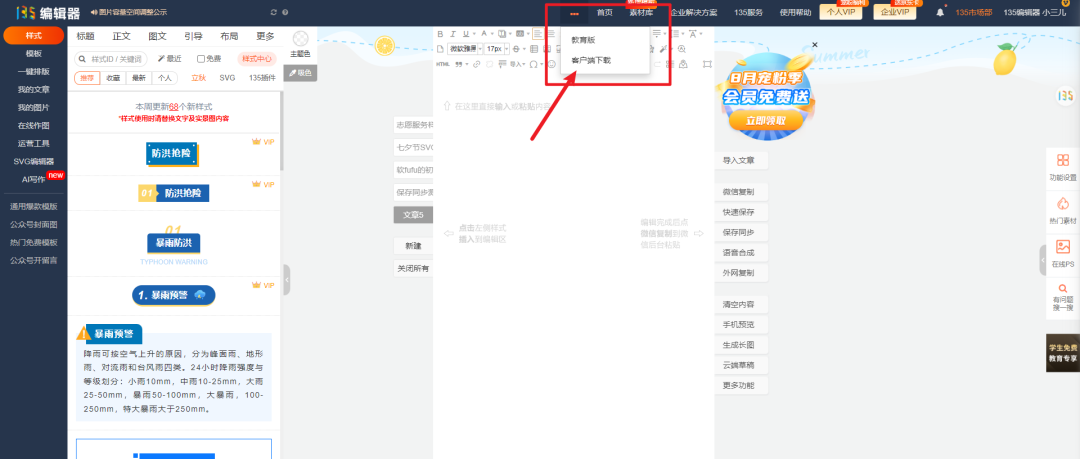
Task: Click the magic wand format icon
Action: tap(663, 49)
